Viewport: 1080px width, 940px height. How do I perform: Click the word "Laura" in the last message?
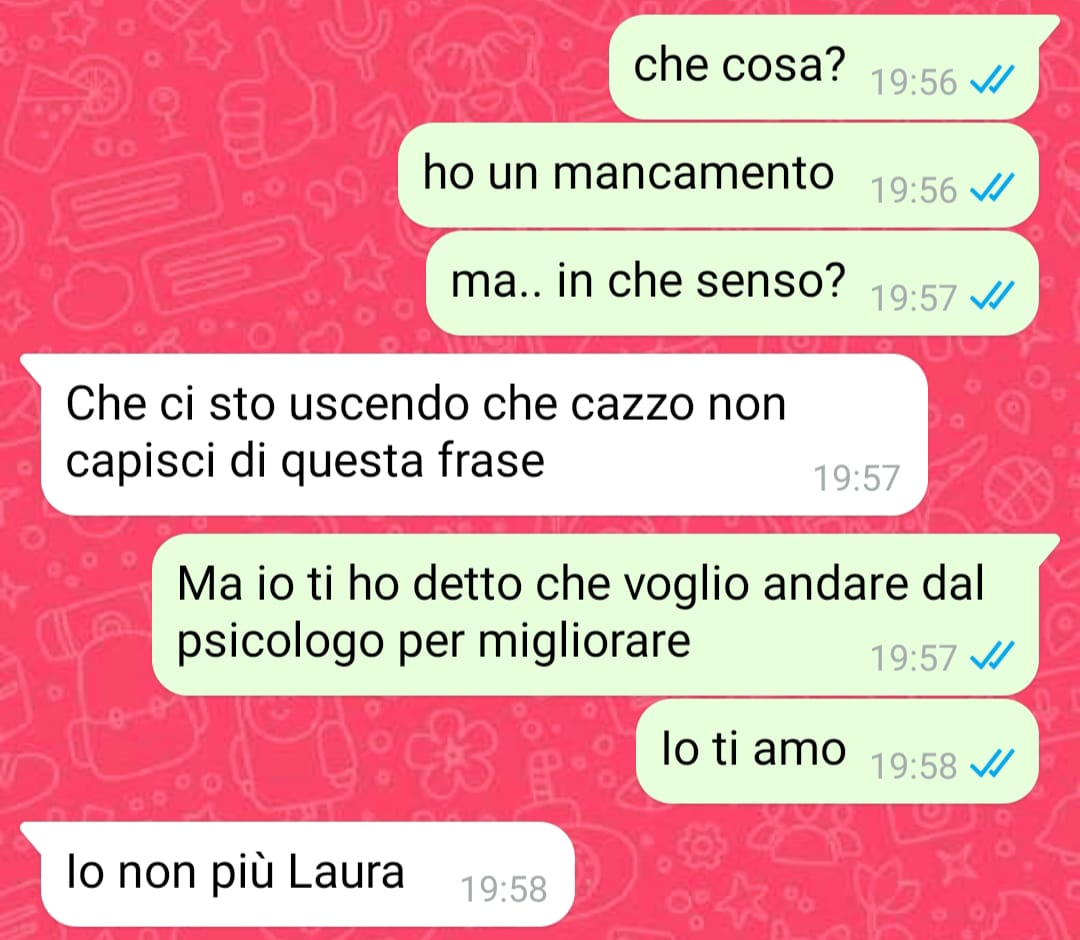click(346, 872)
